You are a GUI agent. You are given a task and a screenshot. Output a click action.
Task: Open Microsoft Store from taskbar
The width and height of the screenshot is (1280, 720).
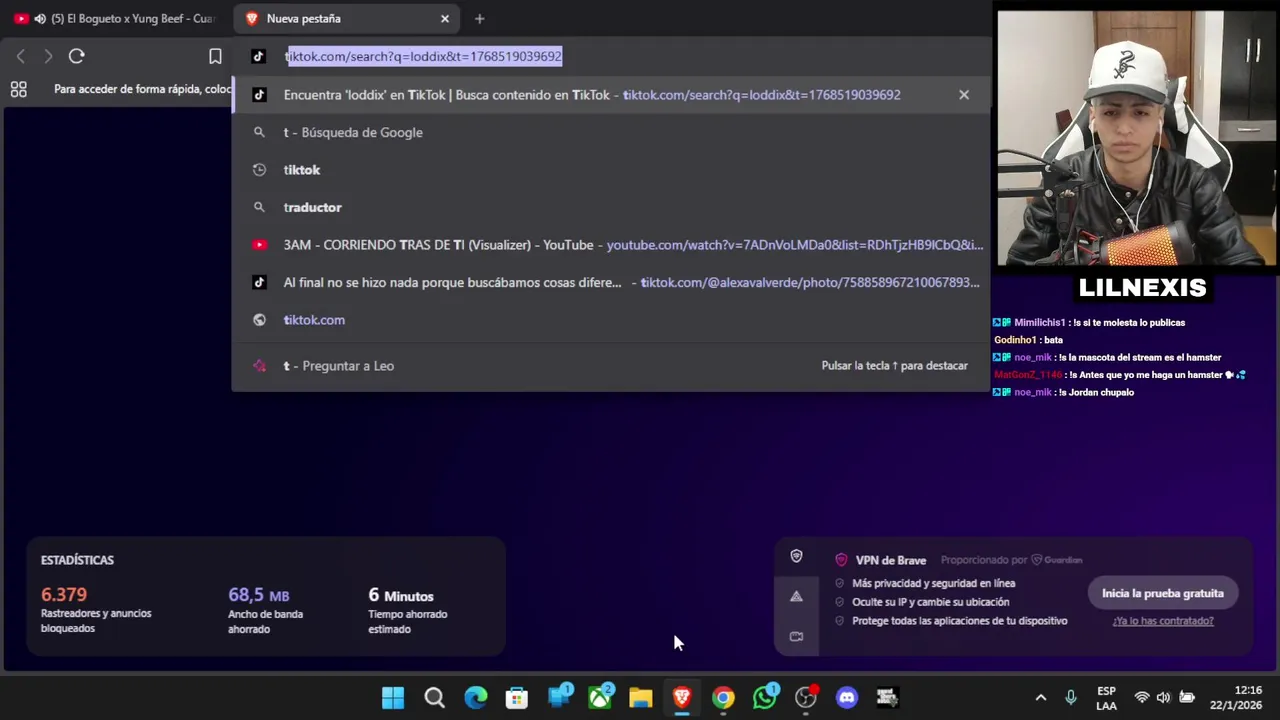click(517, 697)
